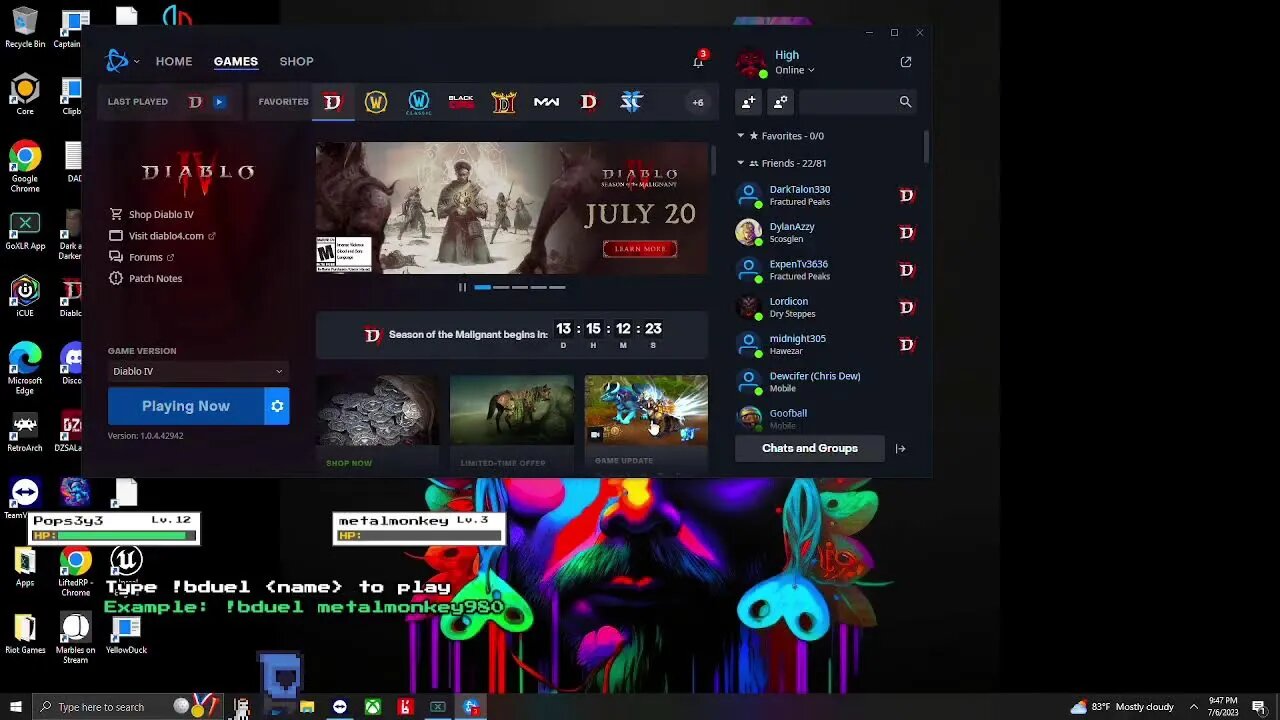Select friend Goofball
The height and width of the screenshot is (720, 1280).
(x=826, y=417)
